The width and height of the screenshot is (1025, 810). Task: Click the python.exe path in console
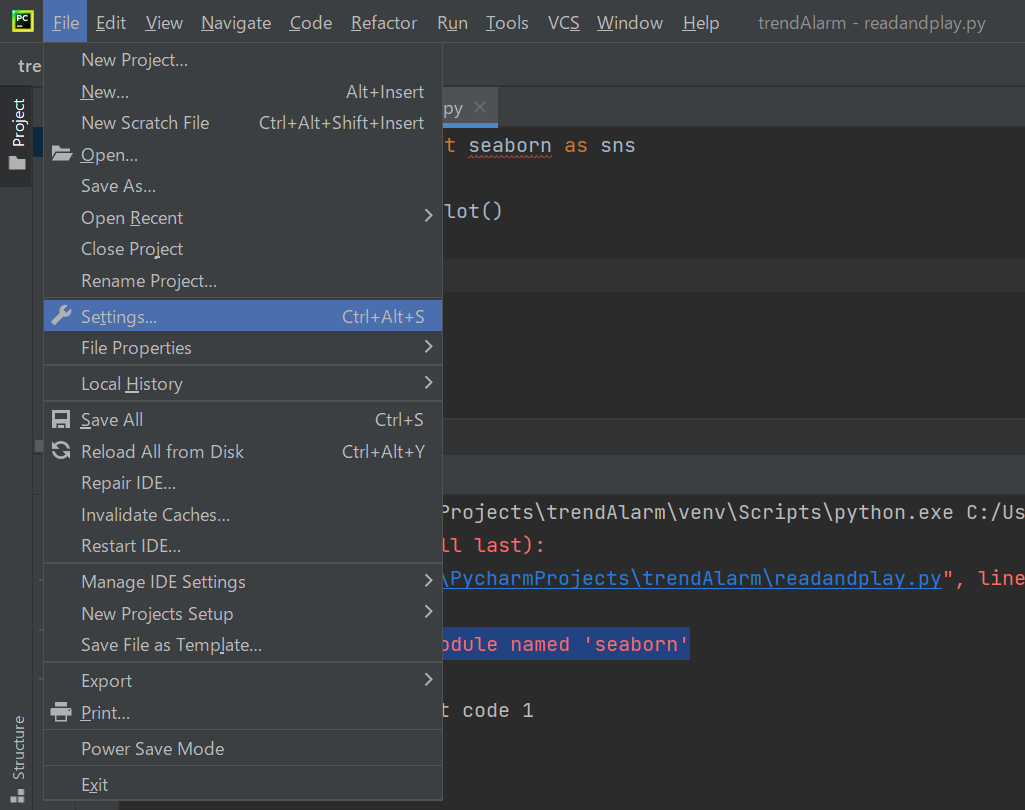coord(696,513)
